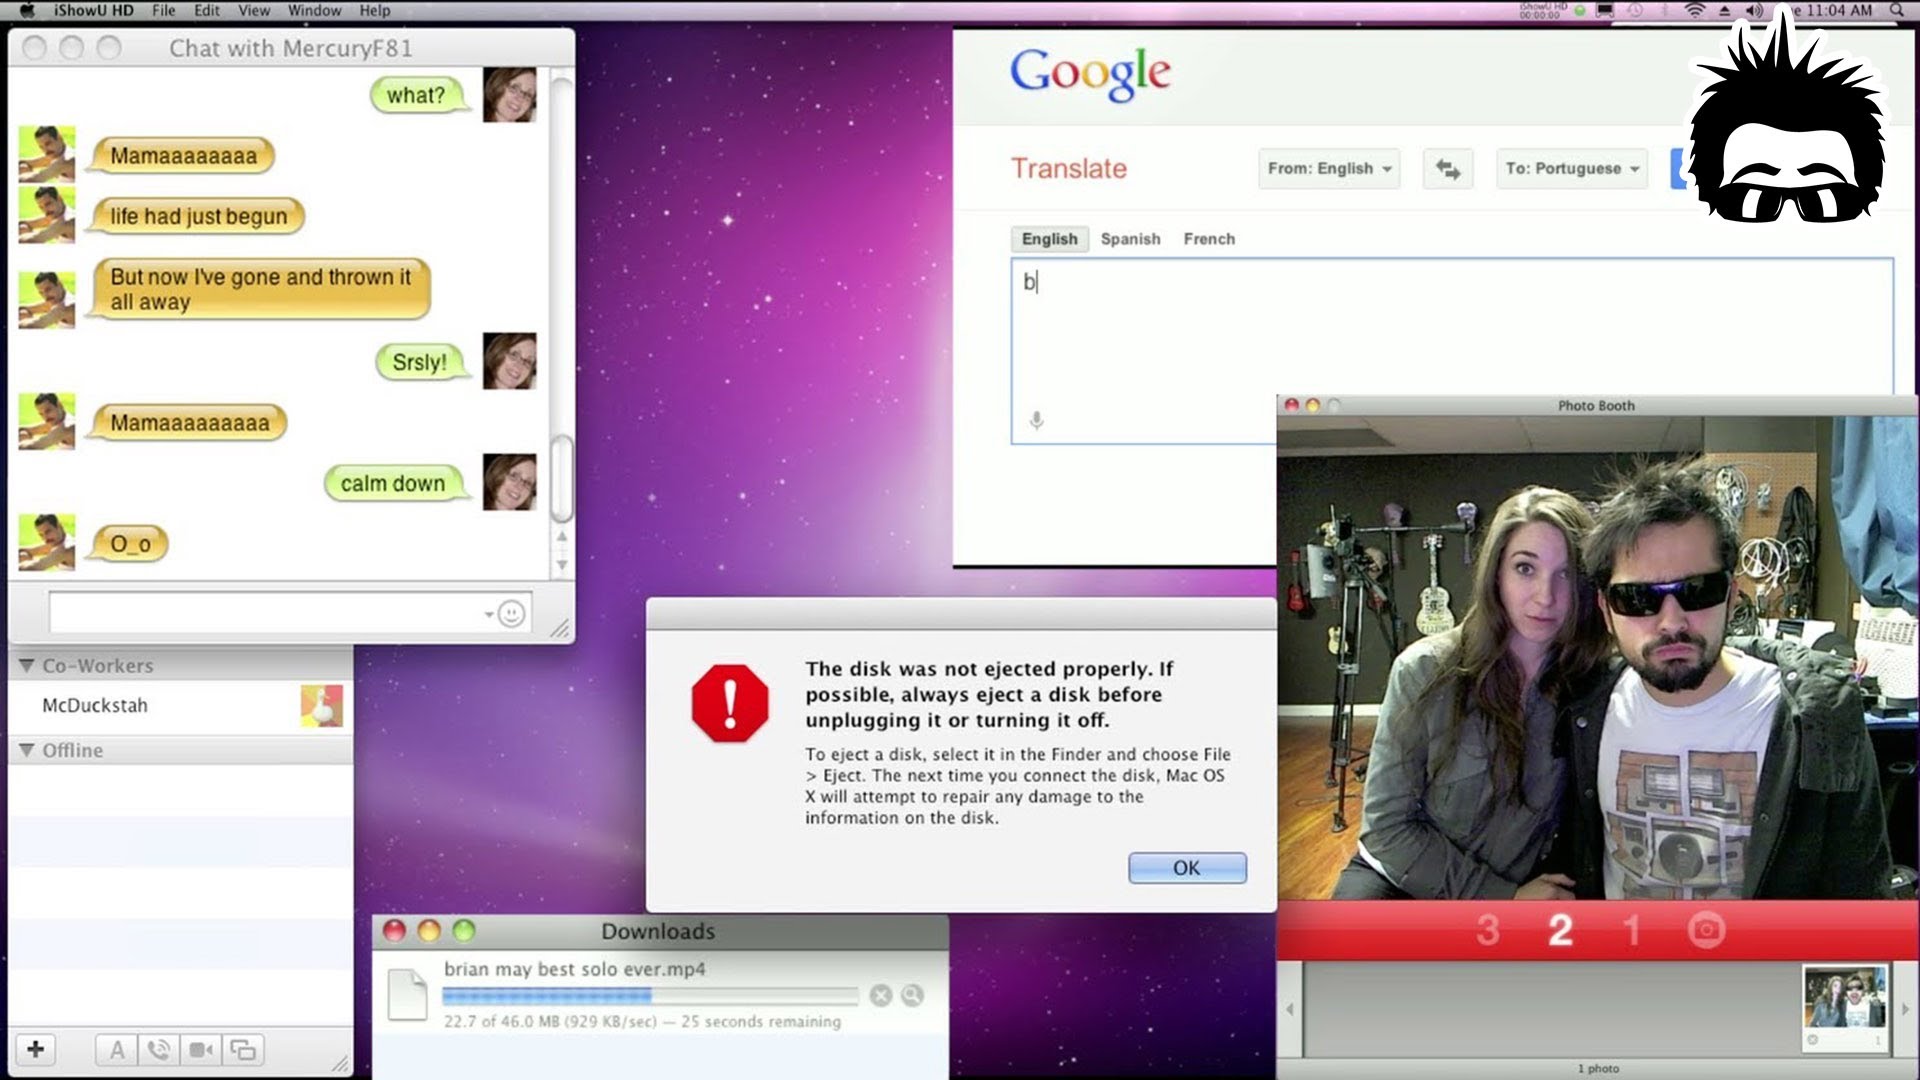Open the emoticon smiley picker

(x=511, y=613)
